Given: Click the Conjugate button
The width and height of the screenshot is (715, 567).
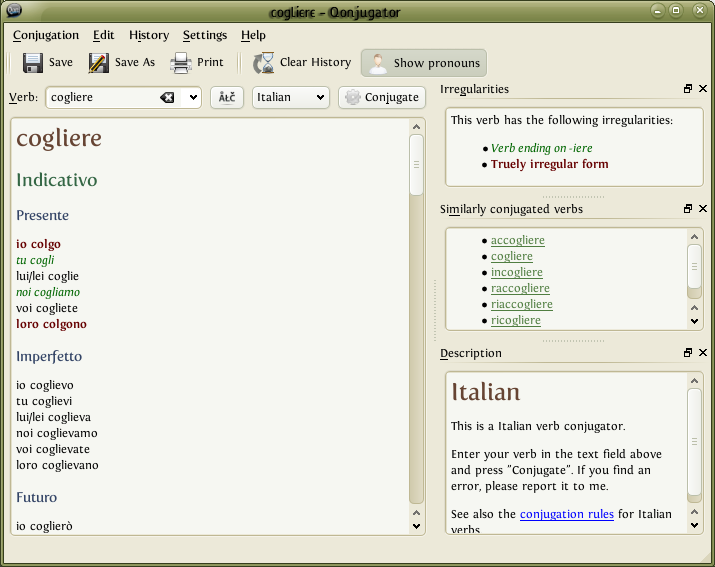Looking at the screenshot, I should pos(382,97).
